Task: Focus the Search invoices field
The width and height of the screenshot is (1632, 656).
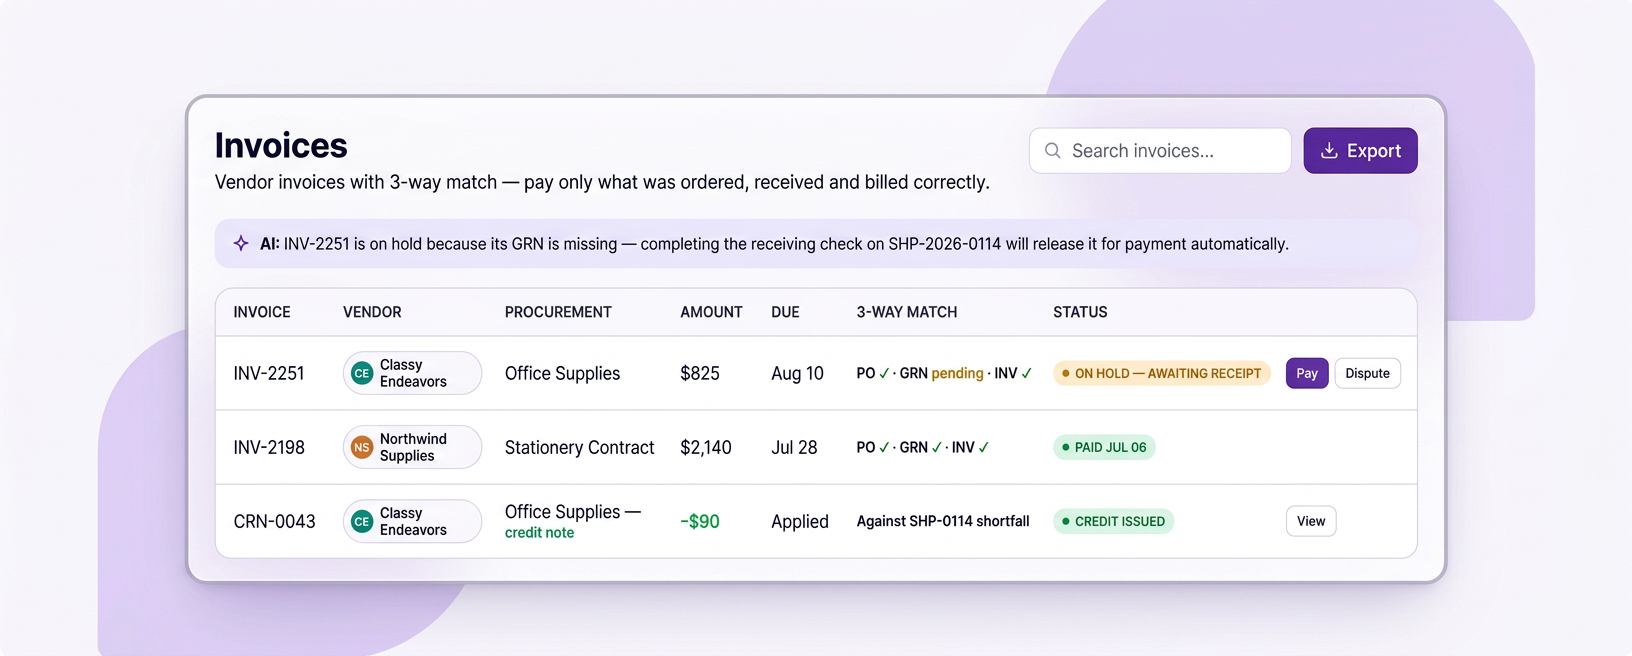Action: [1160, 151]
